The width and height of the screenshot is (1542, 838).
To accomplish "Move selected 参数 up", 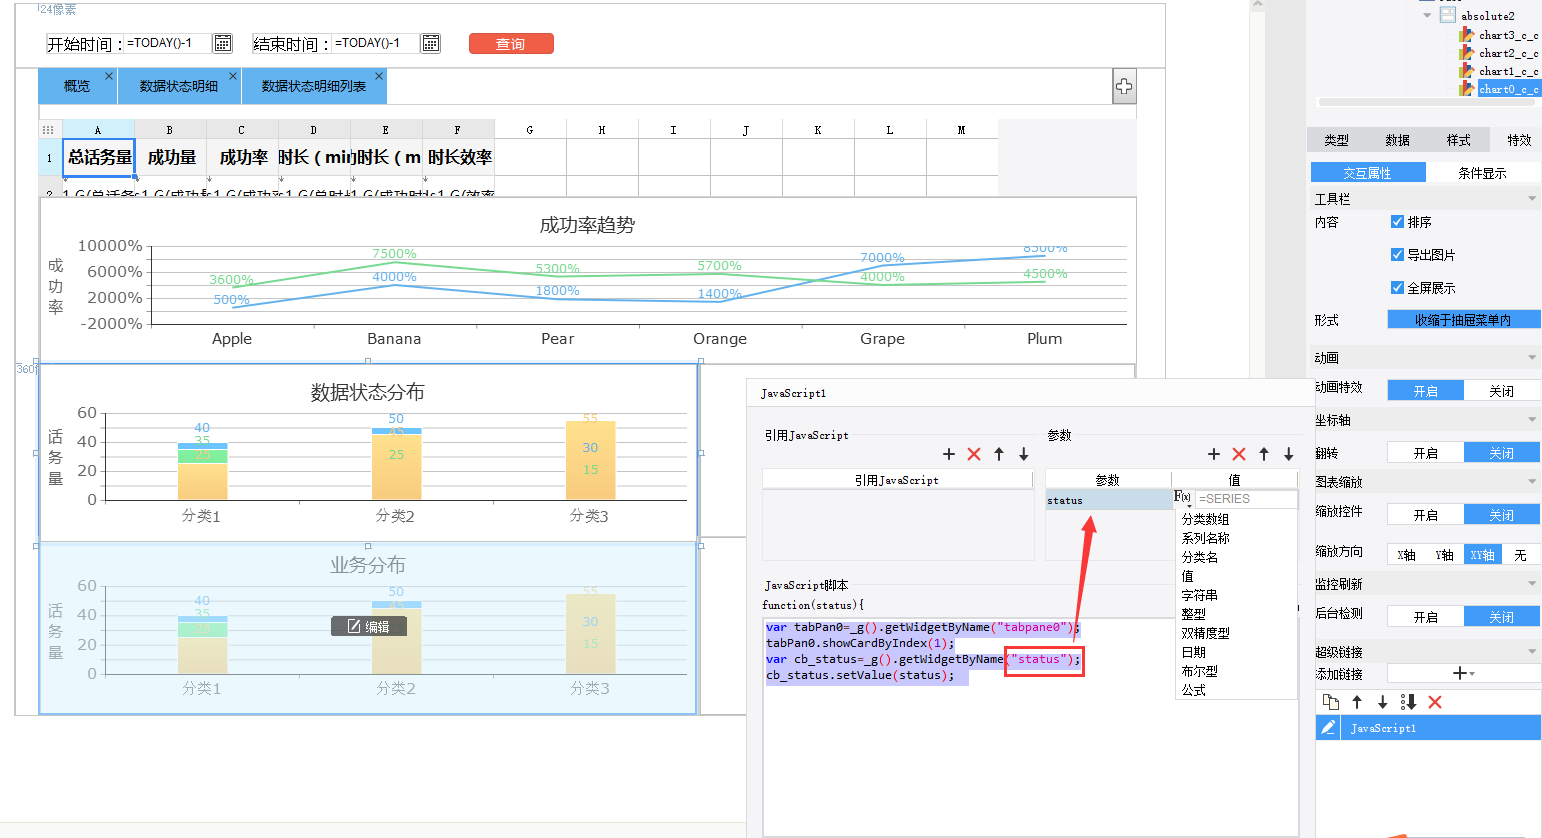I will (1264, 454).
